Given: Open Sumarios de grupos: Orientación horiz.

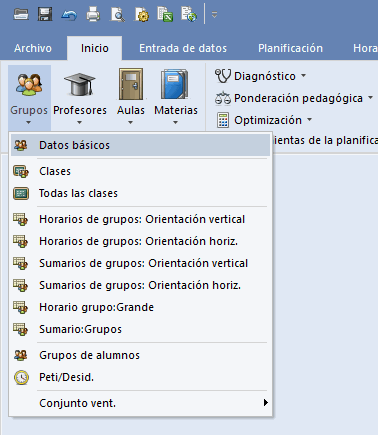Looking at the screenshot, I should pos(140,285).
